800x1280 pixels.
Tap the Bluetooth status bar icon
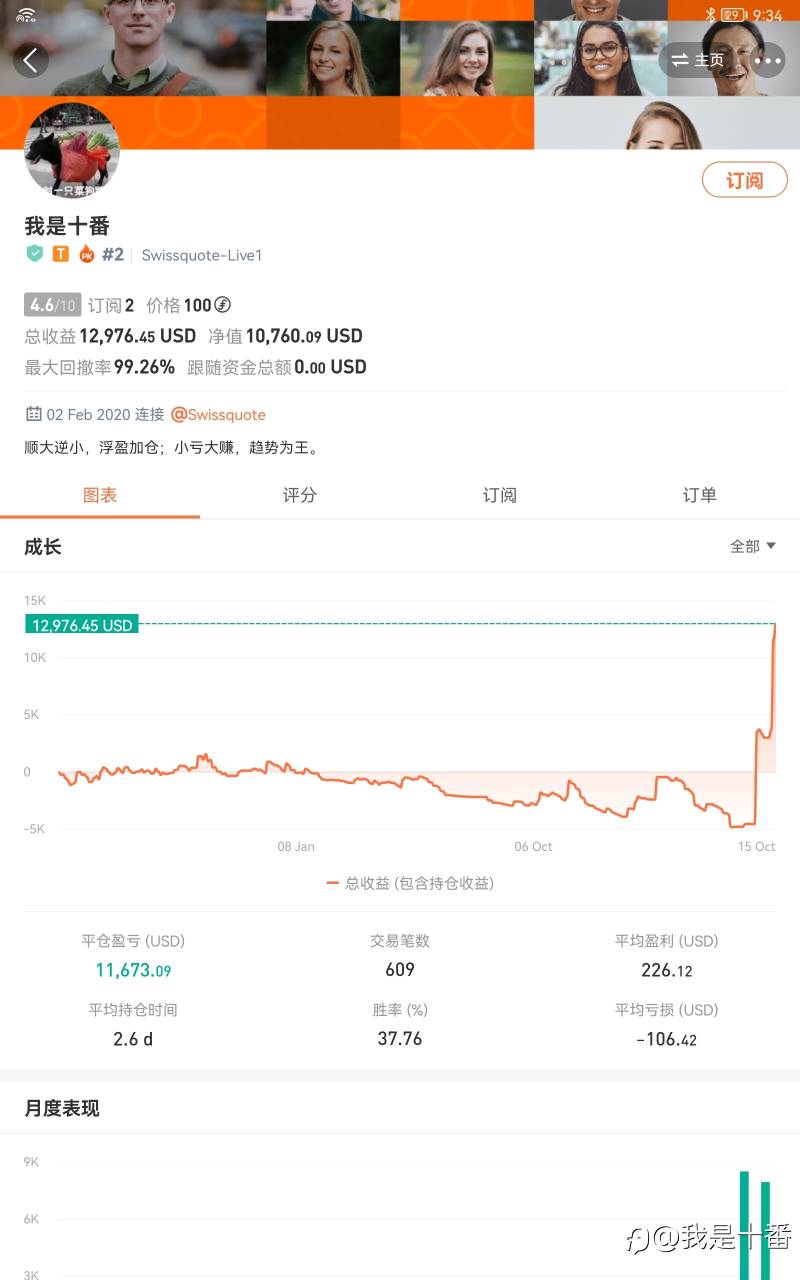[710, 15]
